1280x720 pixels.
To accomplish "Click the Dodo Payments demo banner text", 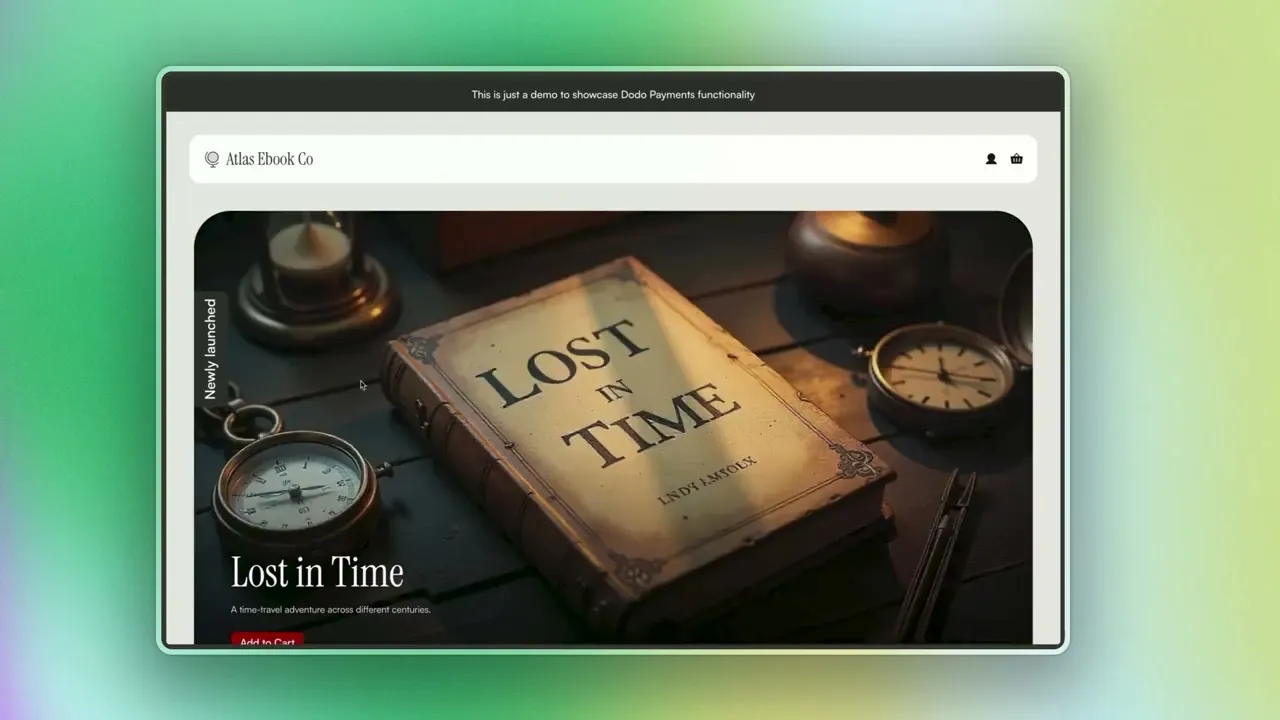I will (613, 95).
